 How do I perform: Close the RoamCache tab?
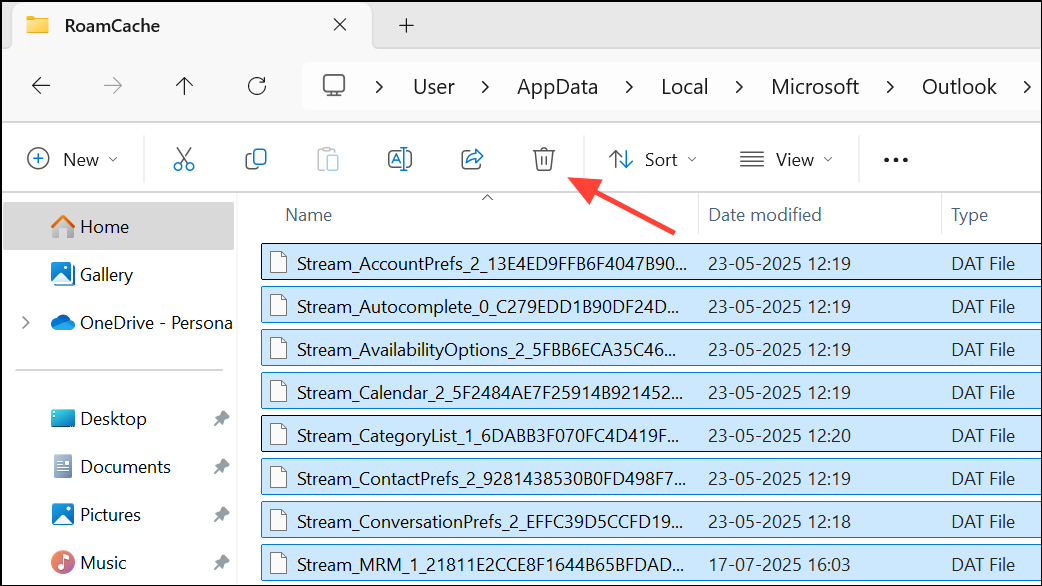pyautogui.click(x=340, y=25)
